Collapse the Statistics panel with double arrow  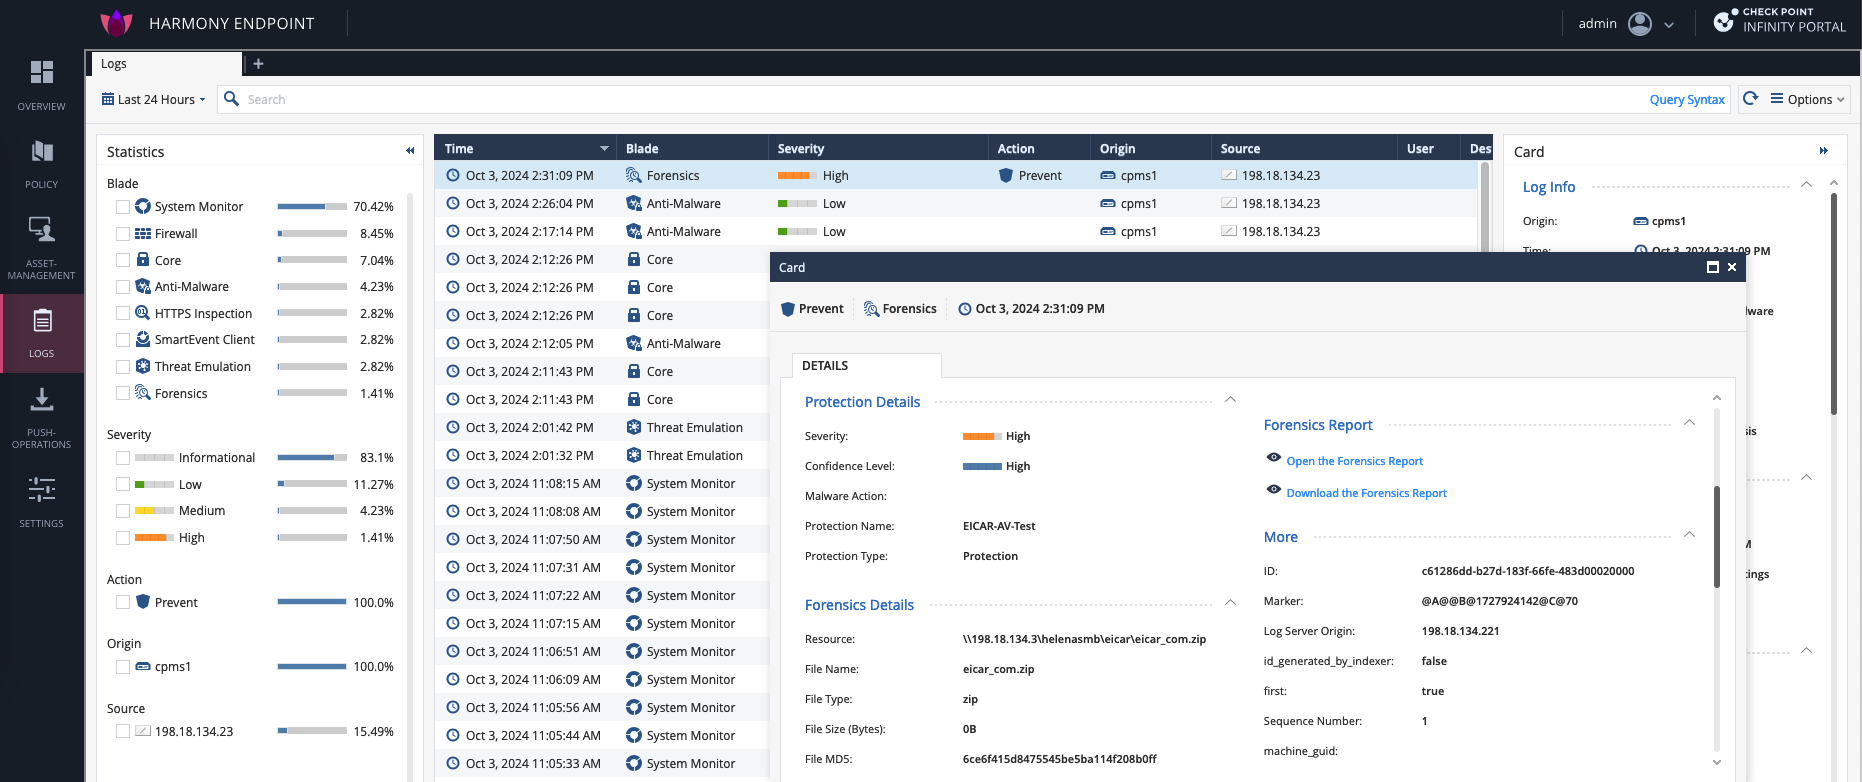tap(410, 151)
